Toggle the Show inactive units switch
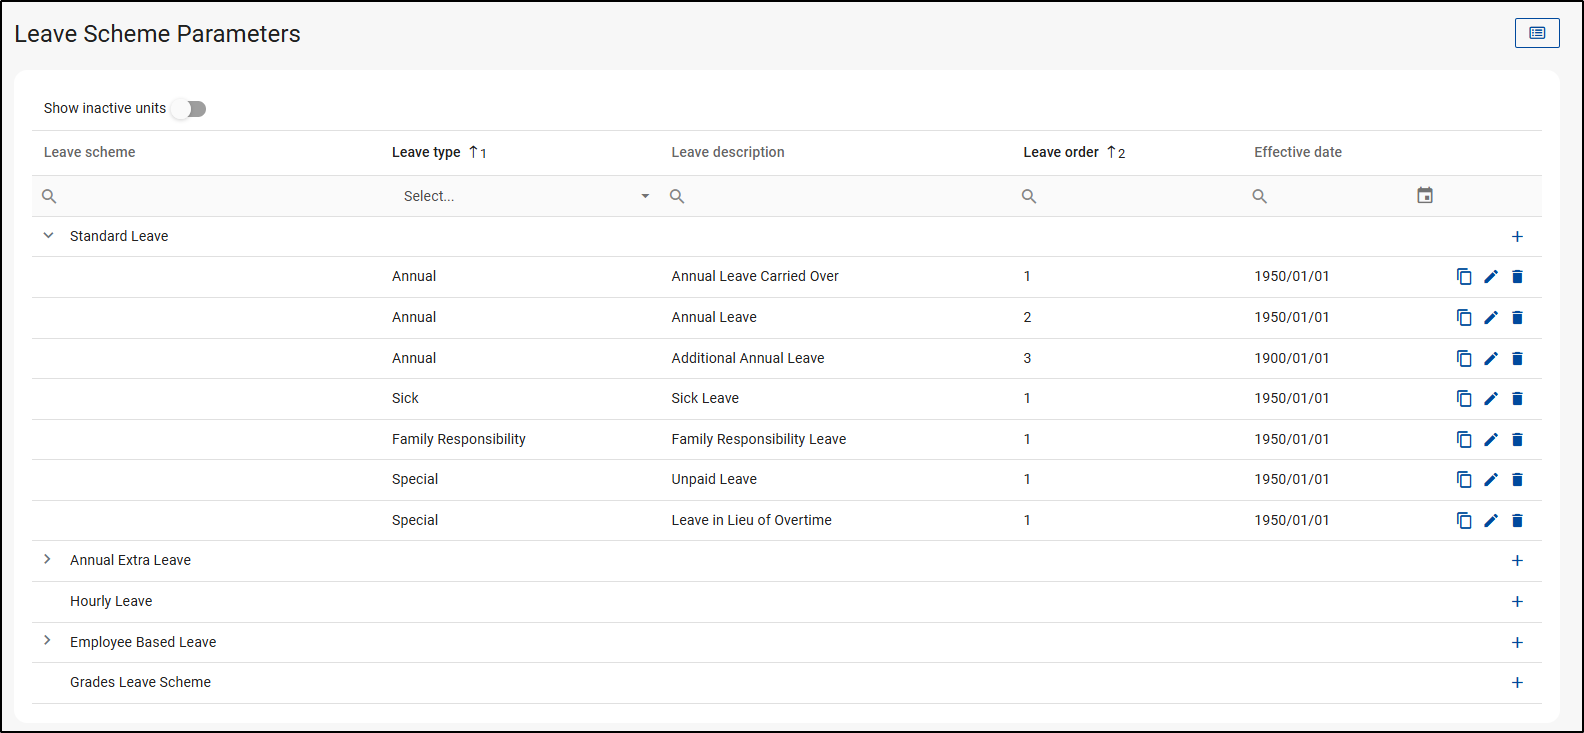1584x733 pixels. pyautogui.click(x=188, y=109)
